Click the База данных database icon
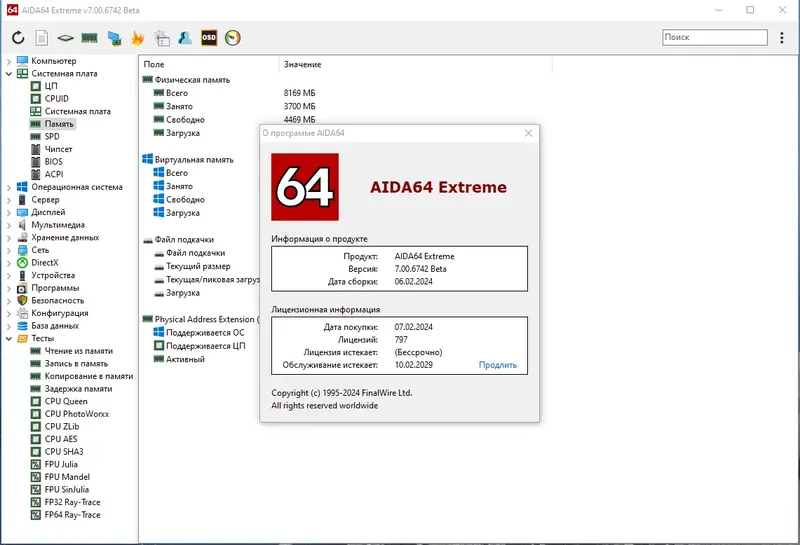The image size is (800, 545). pos(22,326)
